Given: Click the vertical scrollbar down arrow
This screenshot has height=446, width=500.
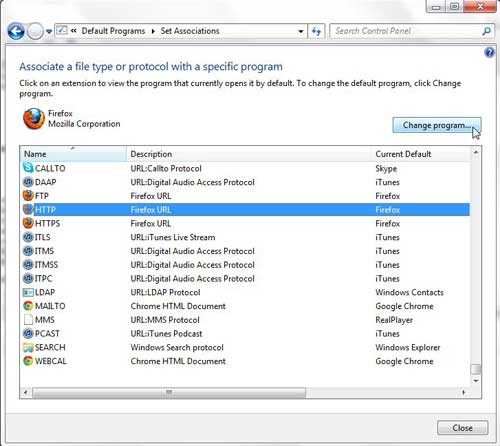Looking at the screenshot, I should point(476,380).
